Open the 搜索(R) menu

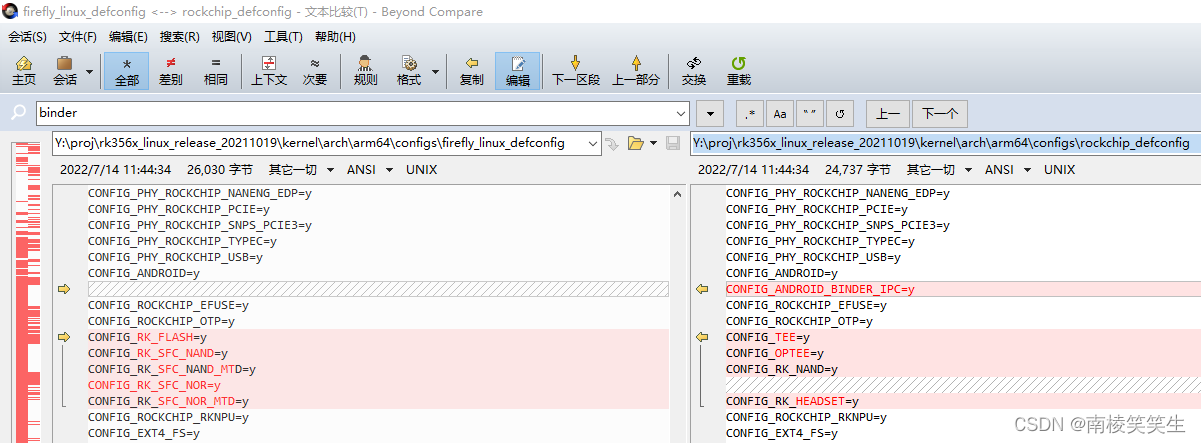point(180,37)
